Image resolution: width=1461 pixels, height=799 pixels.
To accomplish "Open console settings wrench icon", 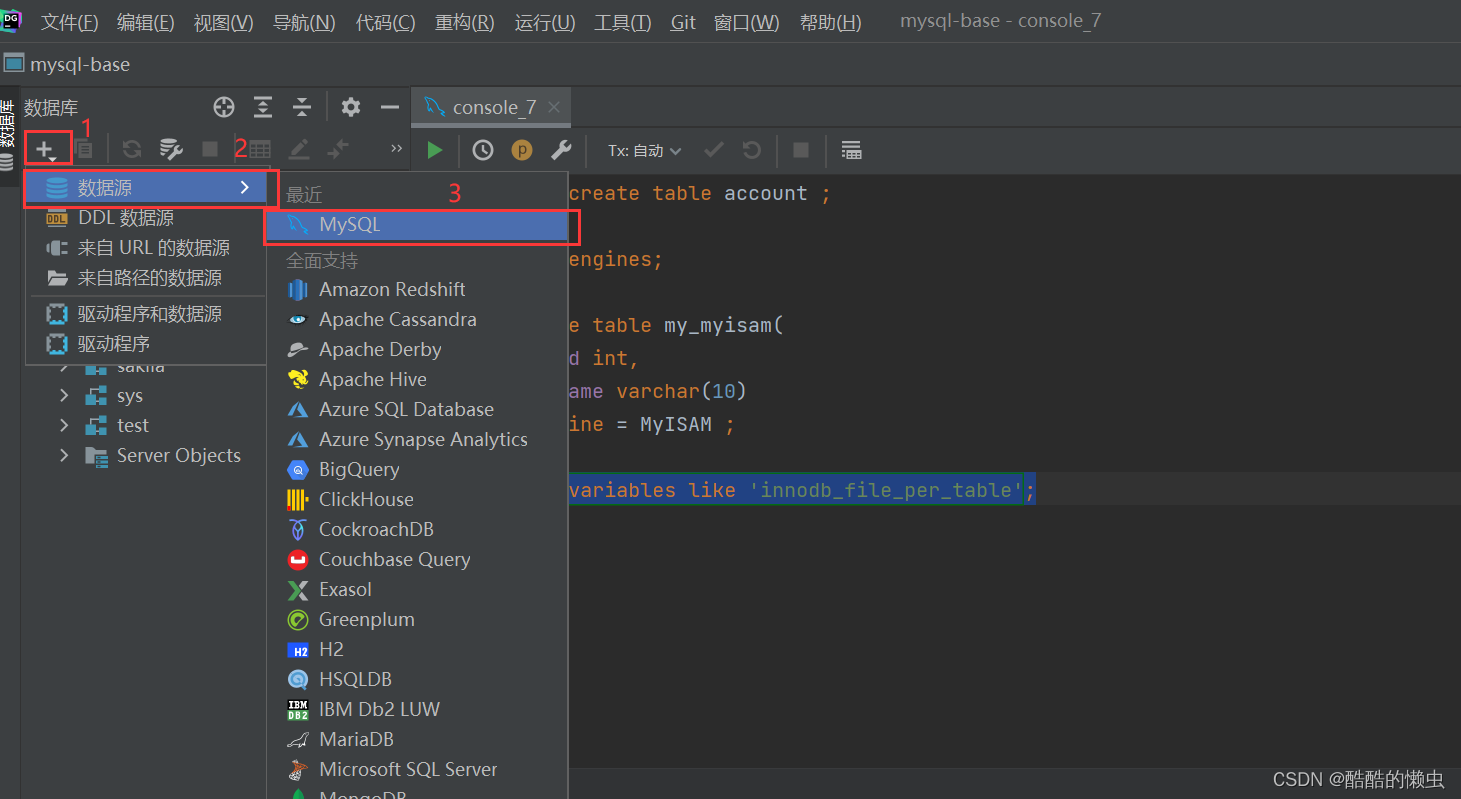I will click(561, 150).
